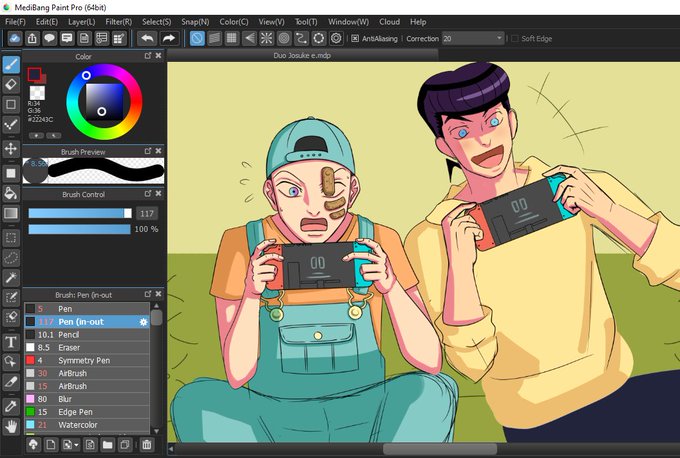Screen dimensions: 680x458
Task: Select the Edge Pen brush
Action: click(x=87, y=412)
